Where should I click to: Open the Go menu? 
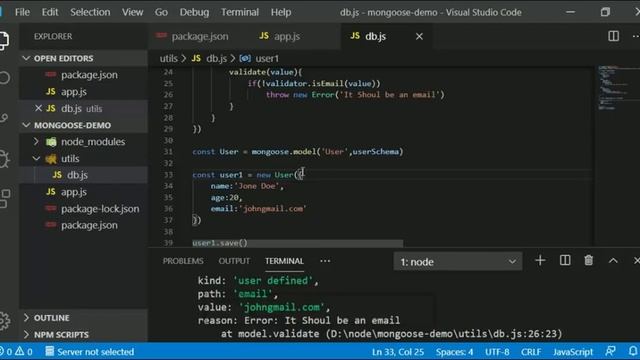[x=161, y=12]
